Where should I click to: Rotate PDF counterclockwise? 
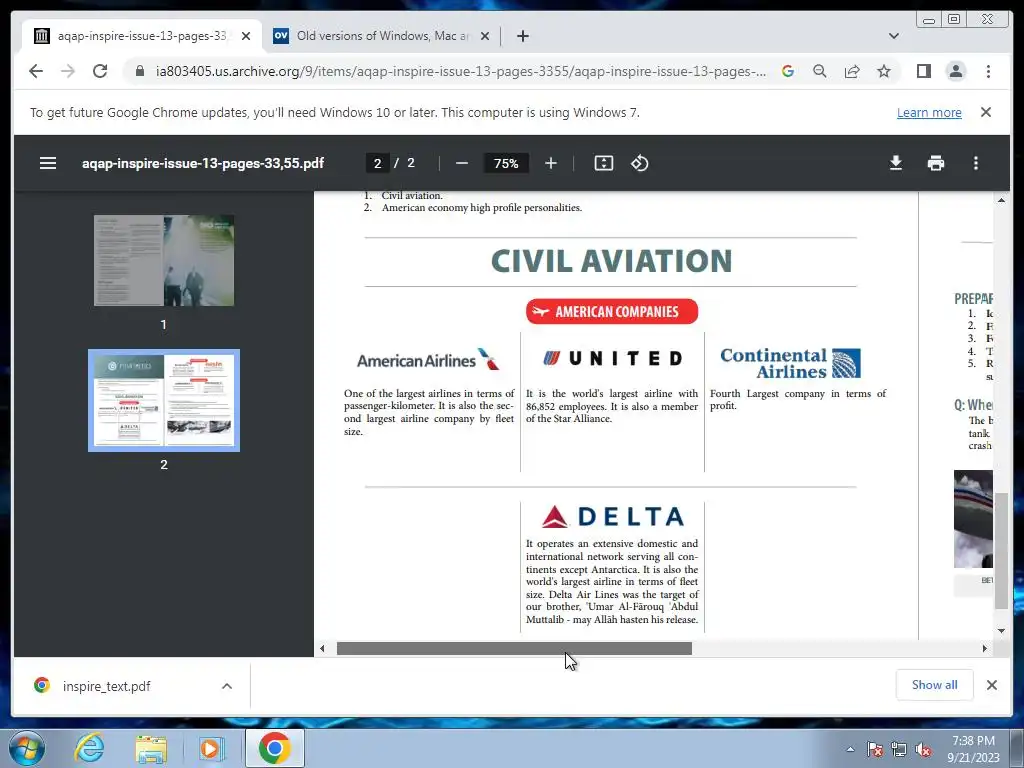pos(639,163)
